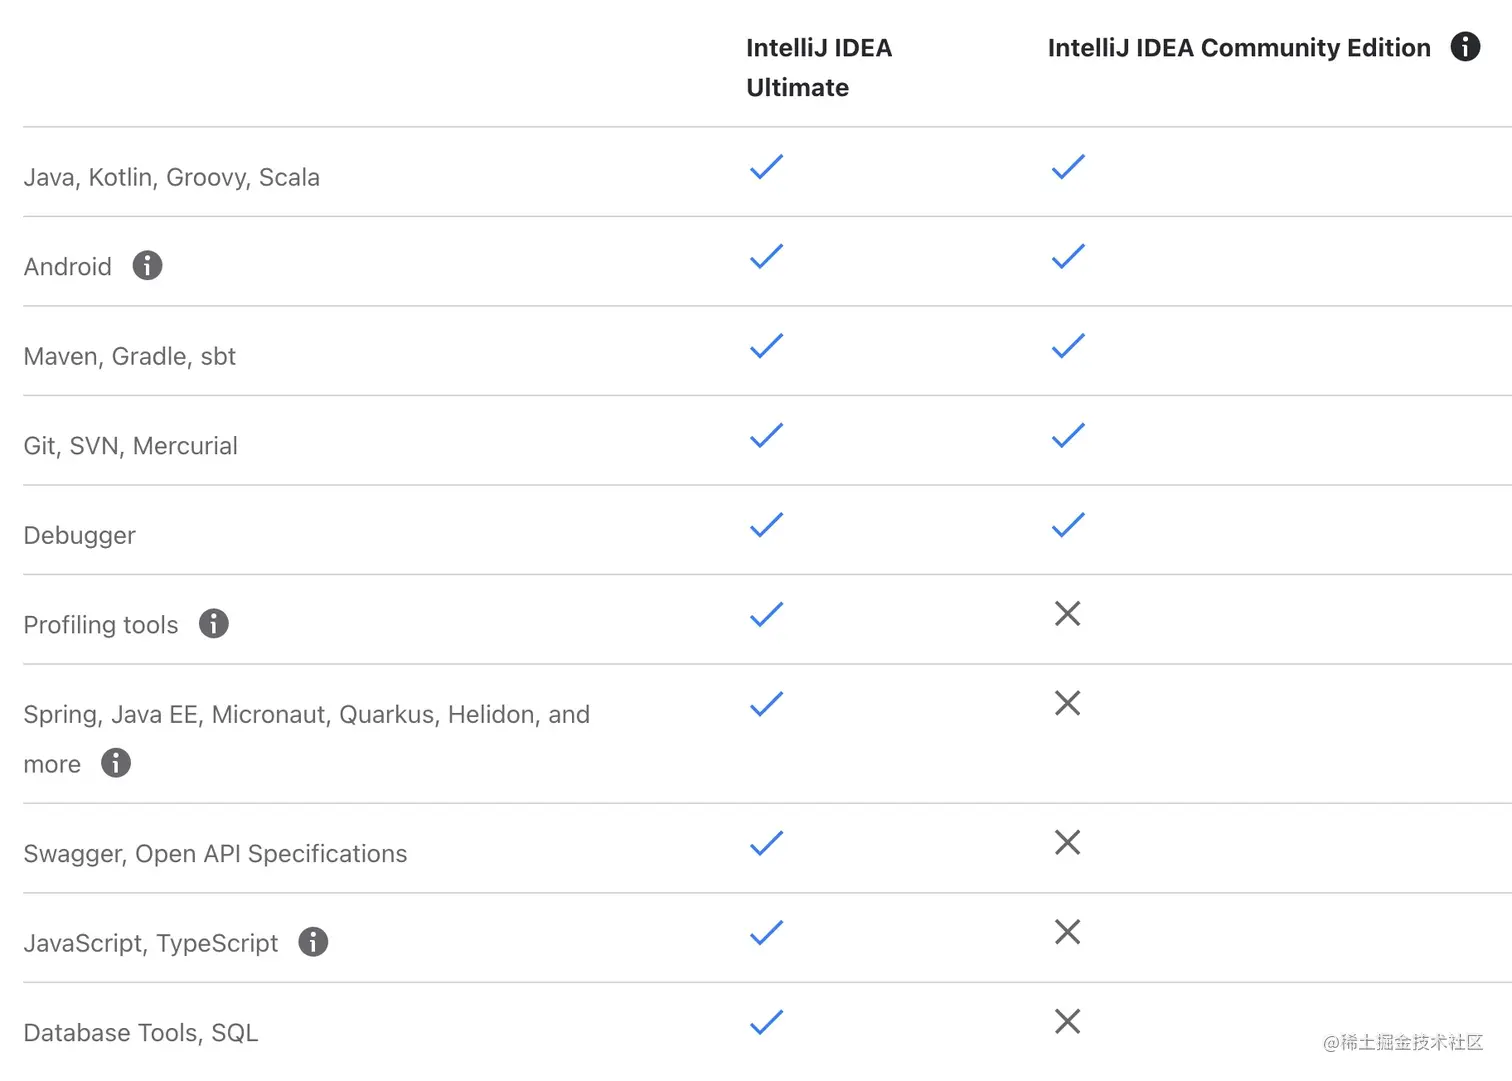This screenshot has height=1081, width=1512.
Task: Click the X mark for Profiling tools in Community
Action: tap(1067, 613)
